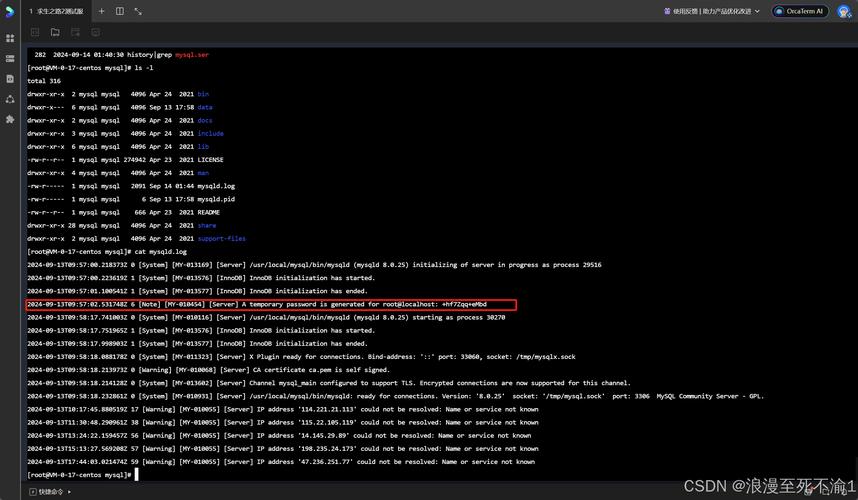Toggle fullscreen with the expand arrows icon
This screenshot has width=858, height=500.
point(138,11)
